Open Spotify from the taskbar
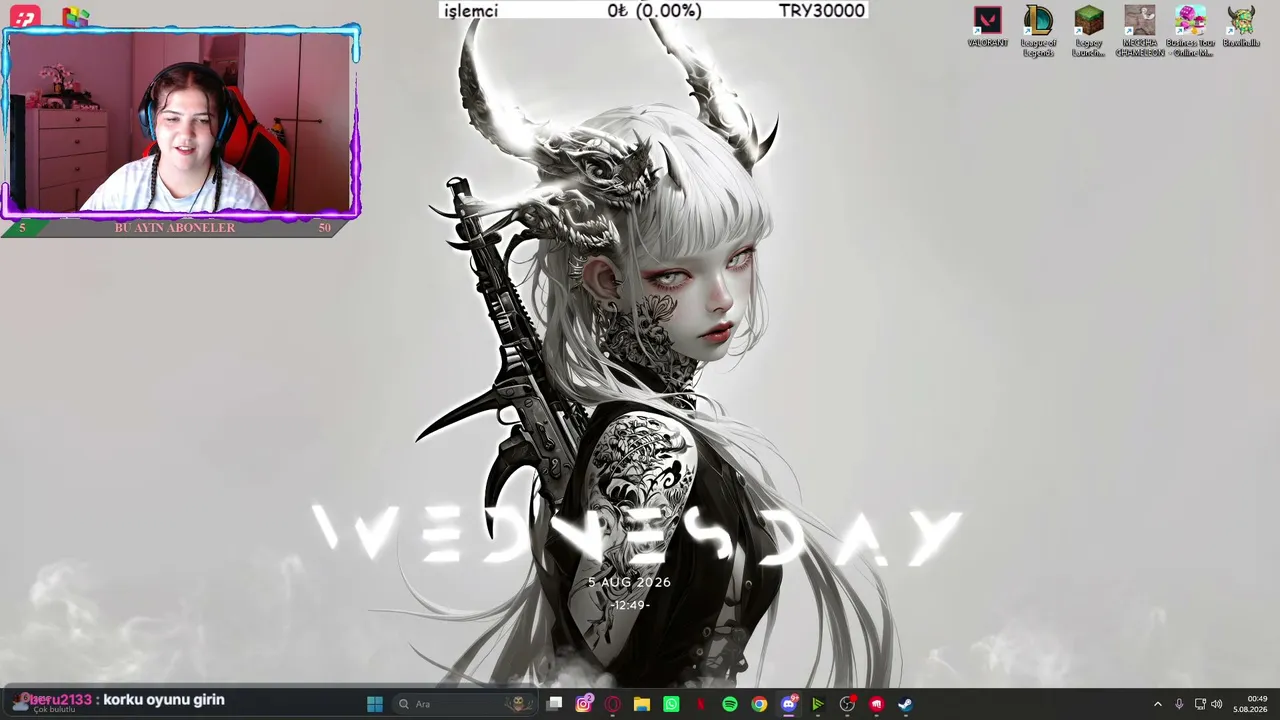This screenshot has height=720, width=1280. pos(730,704)
